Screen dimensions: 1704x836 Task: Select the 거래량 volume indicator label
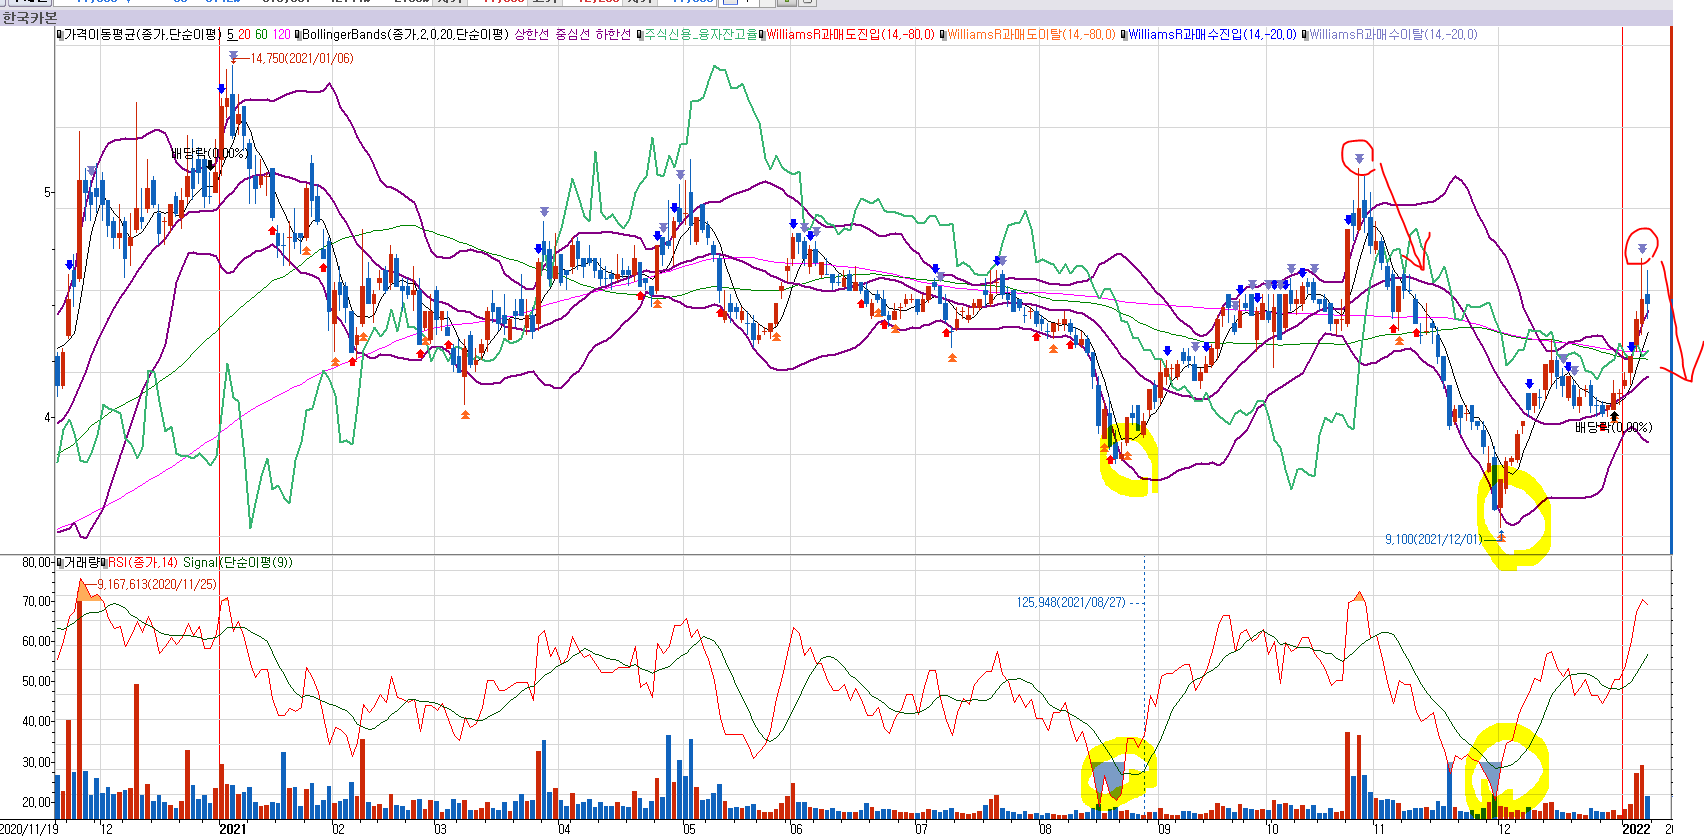[x=80, y=562]
